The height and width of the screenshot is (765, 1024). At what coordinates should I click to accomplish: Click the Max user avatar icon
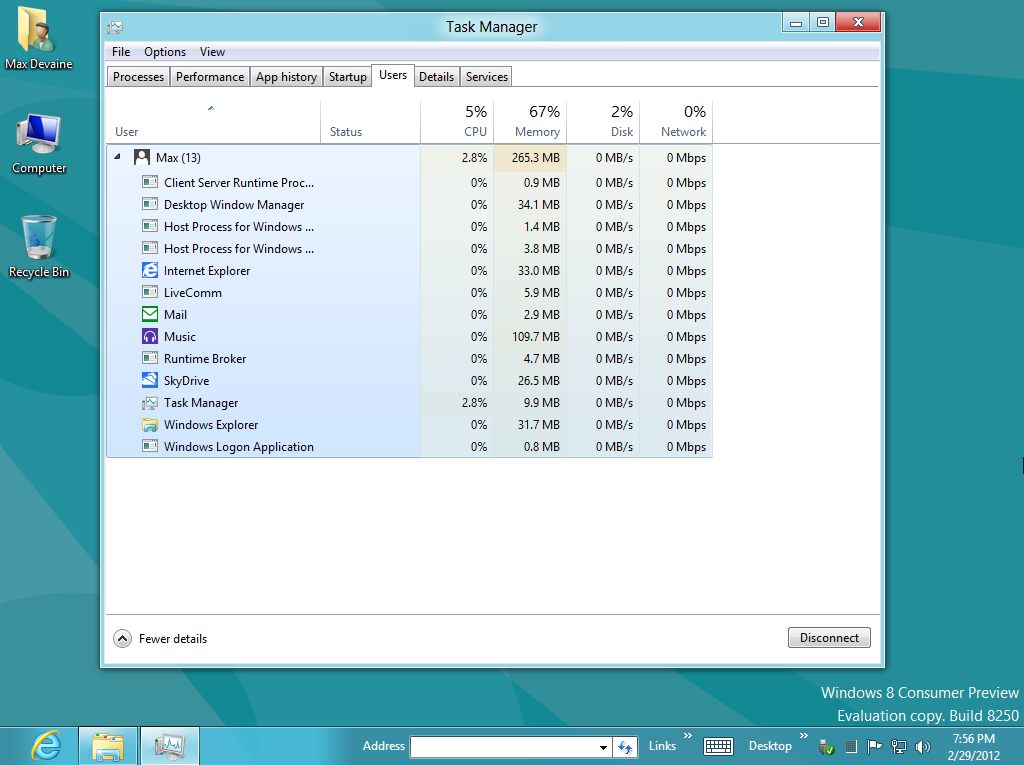(142, 157)
